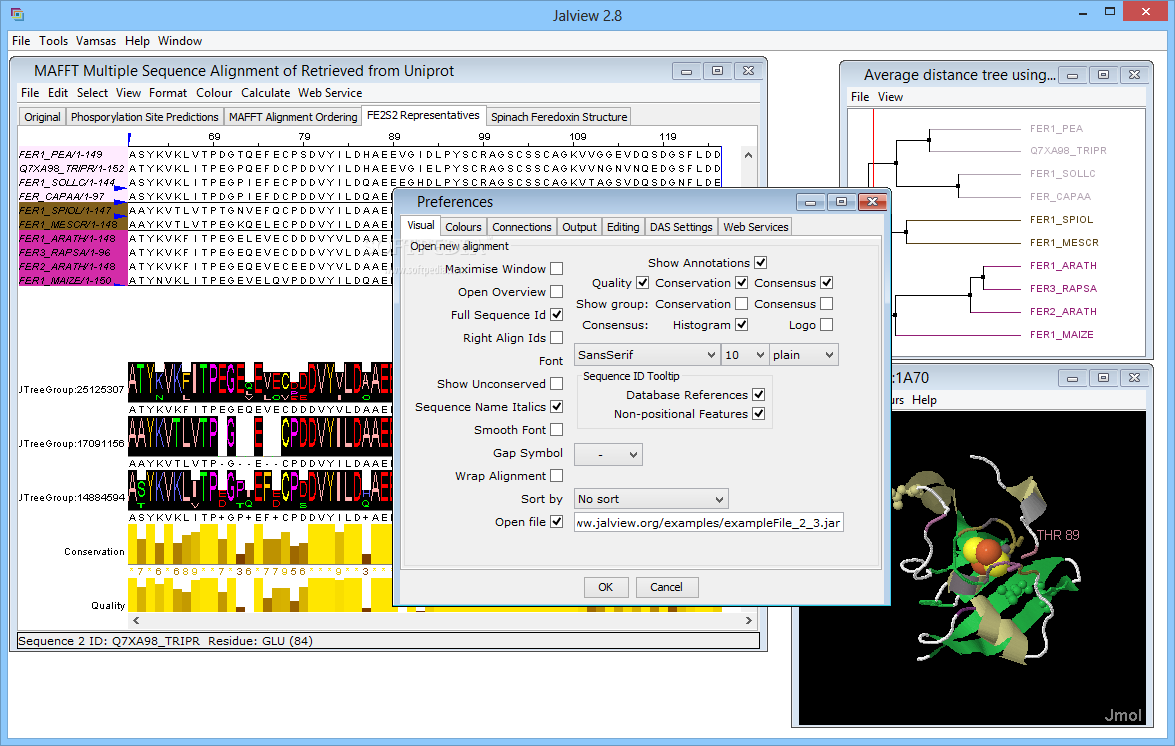Enable Wrap Alignment checkbox
Screen dimensions: 1175x746
coord(556,476)
